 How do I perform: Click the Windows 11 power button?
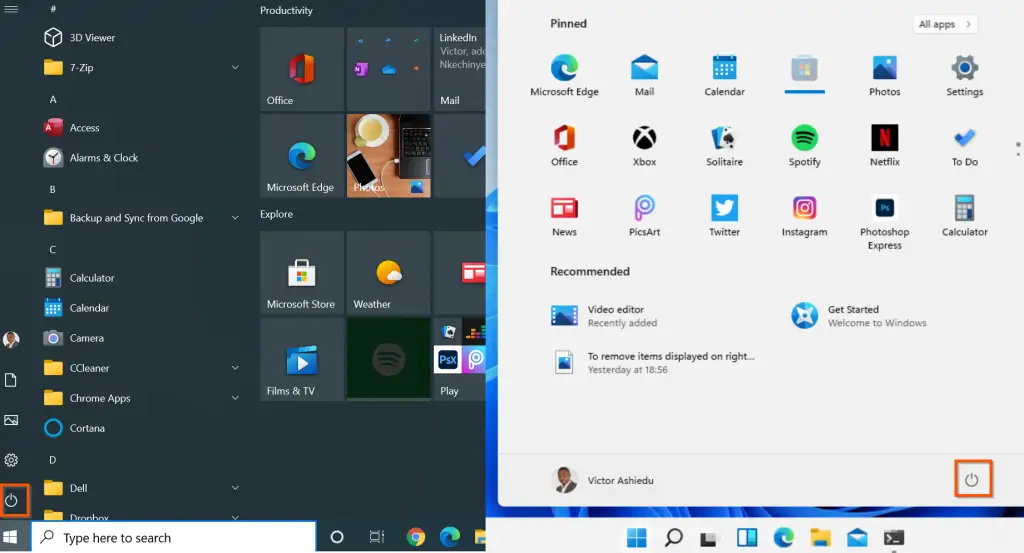click(972, 479)
